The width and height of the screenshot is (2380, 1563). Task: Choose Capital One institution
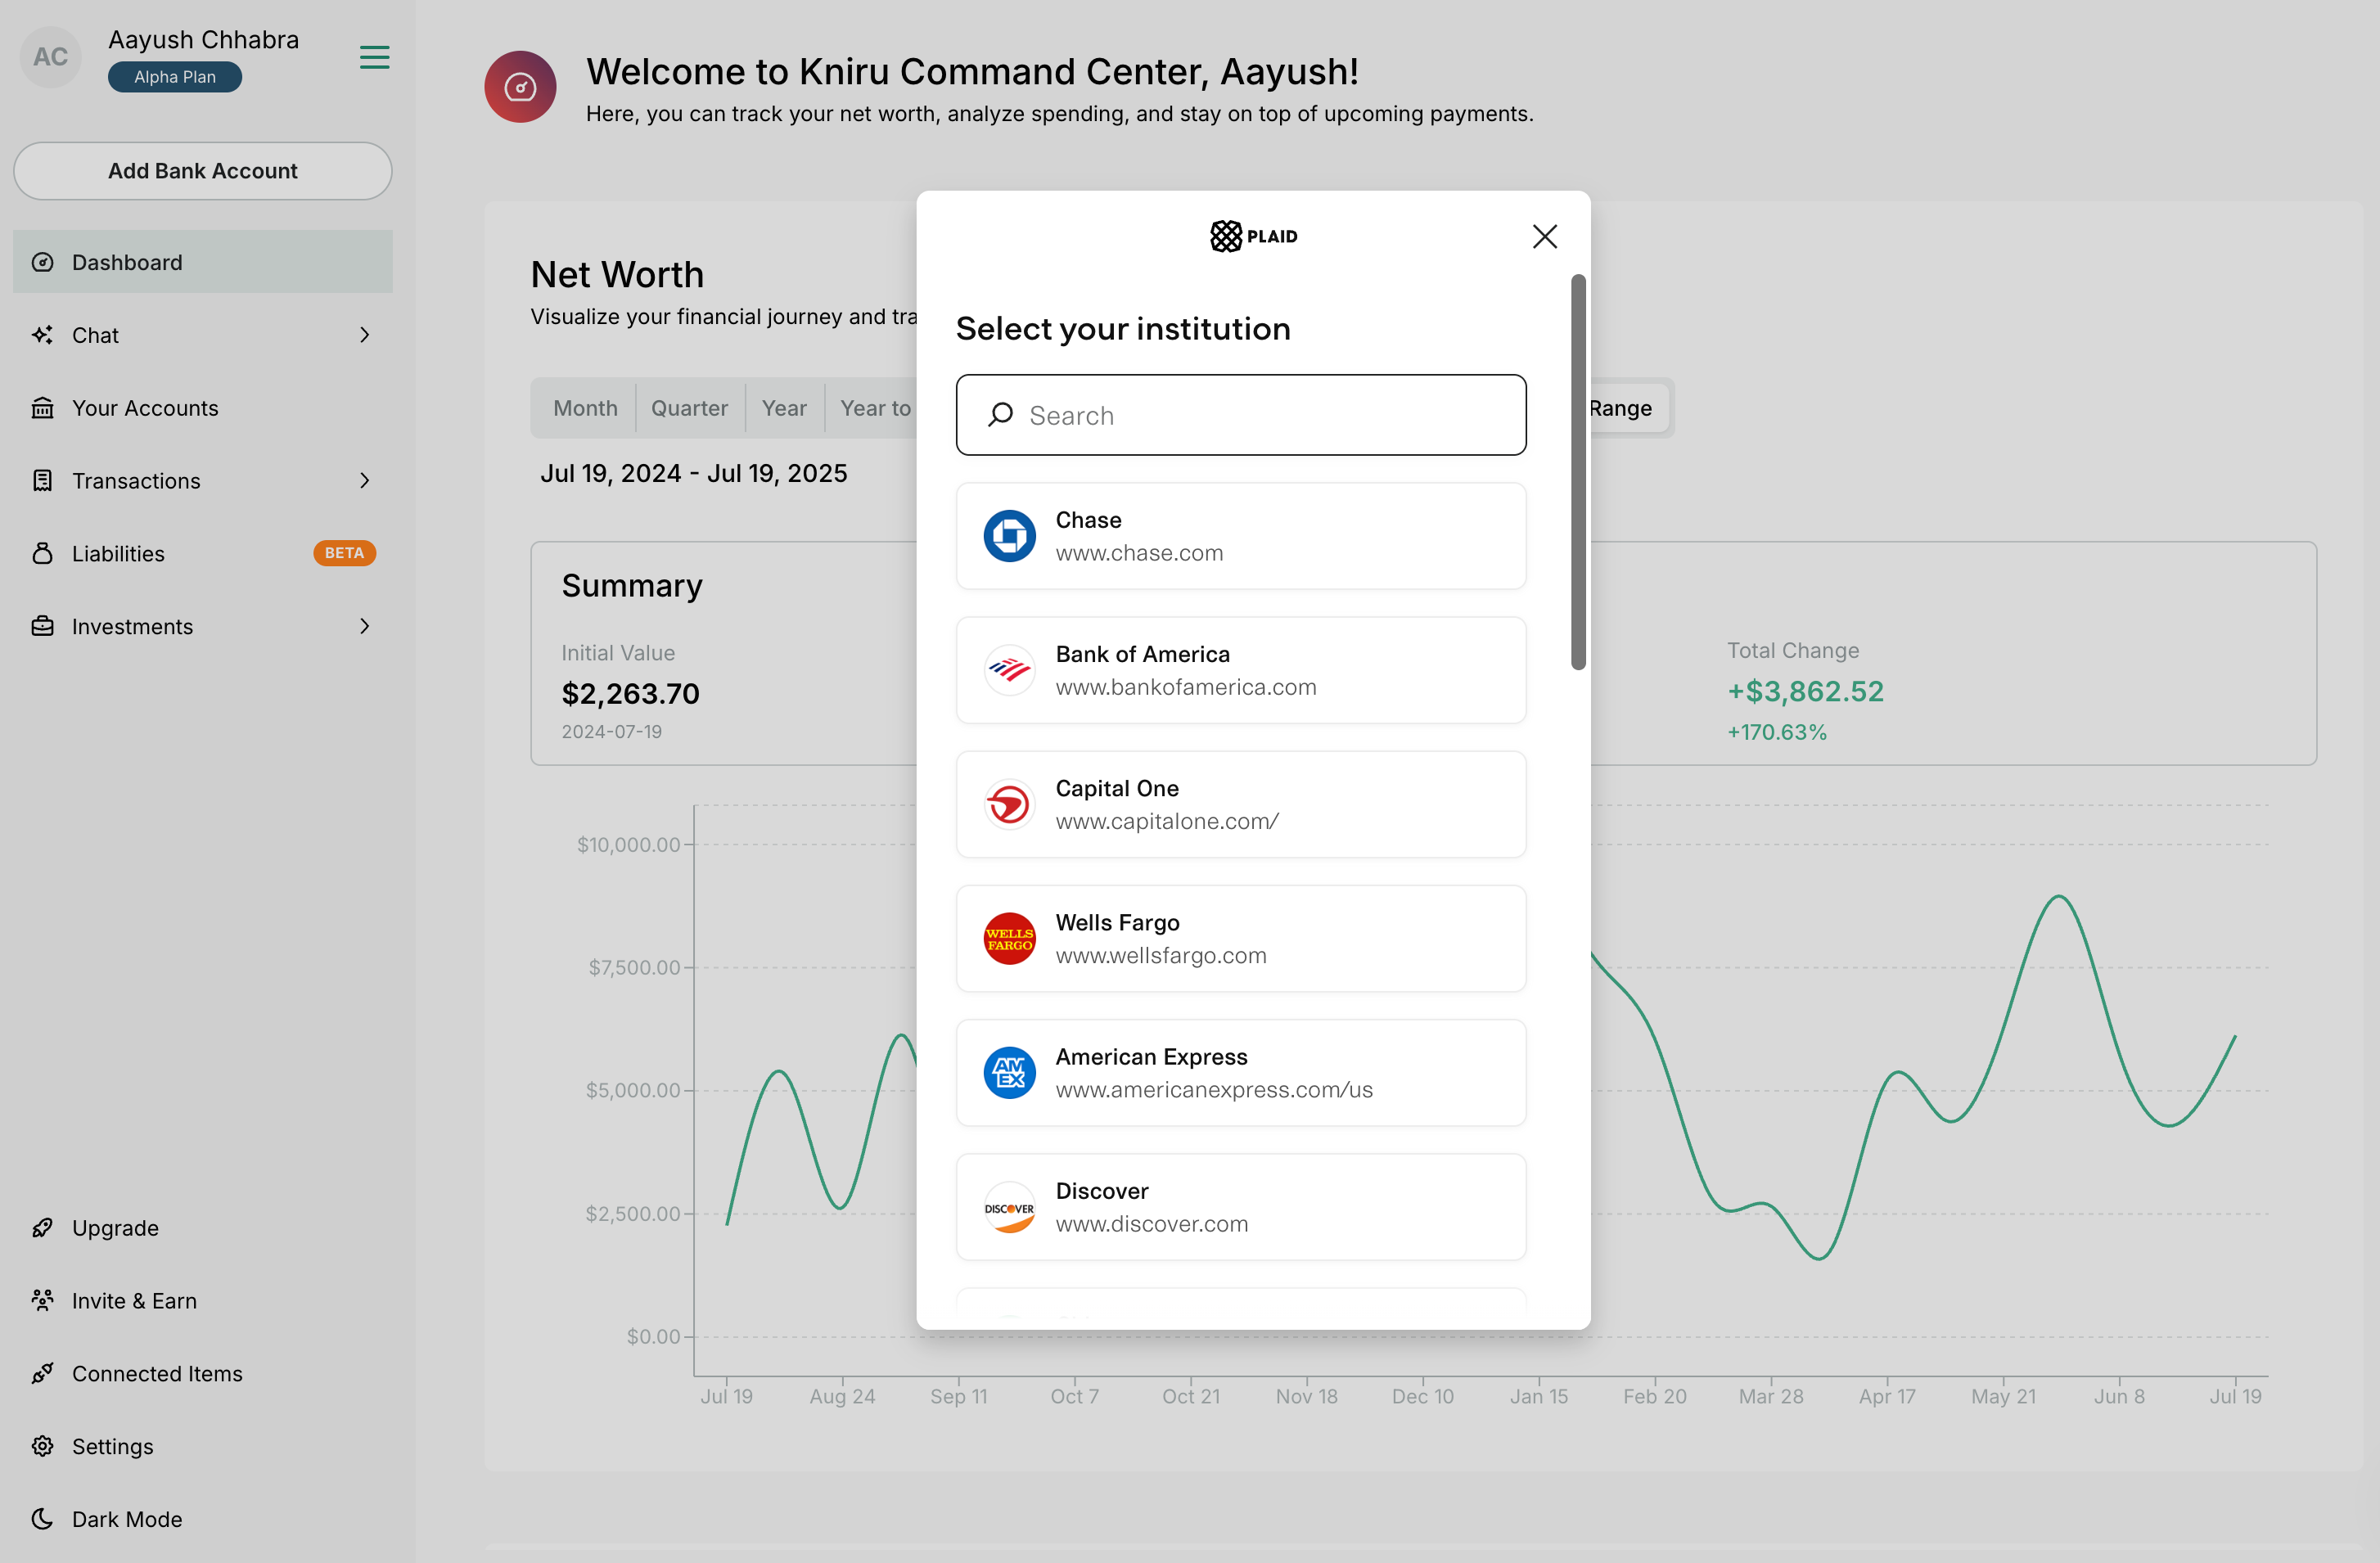point(1241,804)
